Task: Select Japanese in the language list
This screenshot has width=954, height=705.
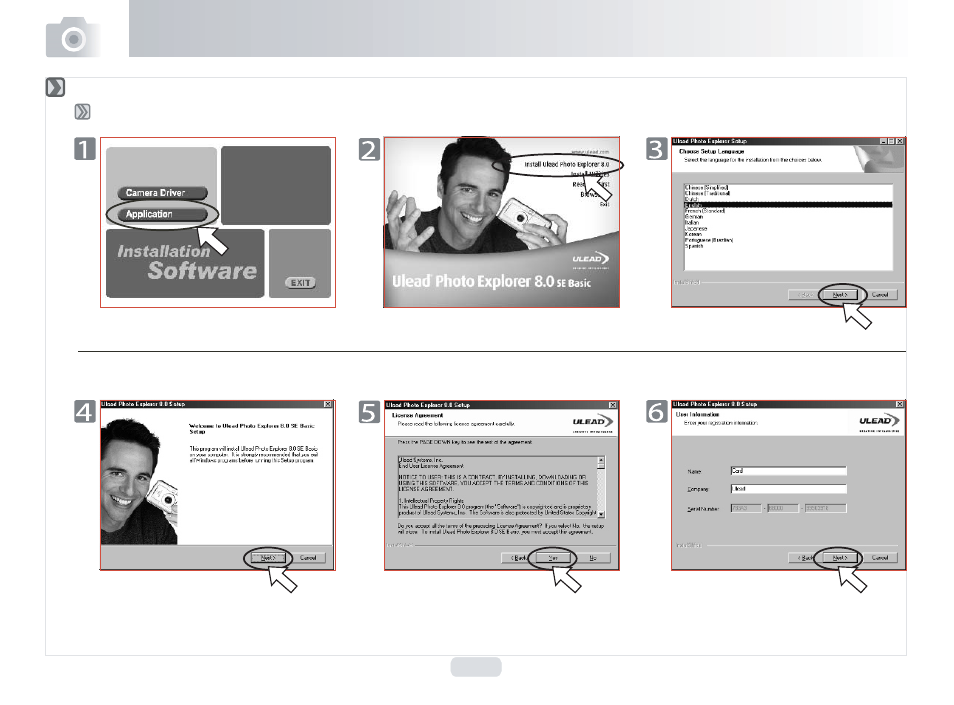Action: (x=696, y=229)
